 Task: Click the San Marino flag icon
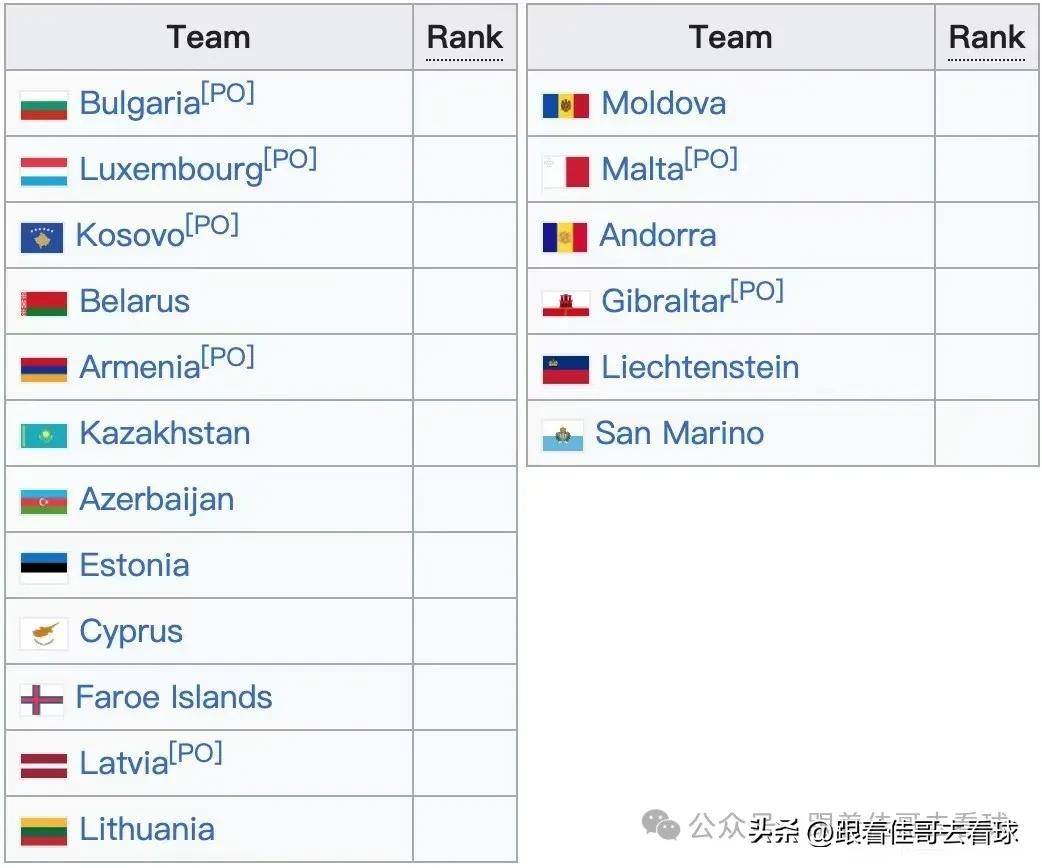[563, 435]
